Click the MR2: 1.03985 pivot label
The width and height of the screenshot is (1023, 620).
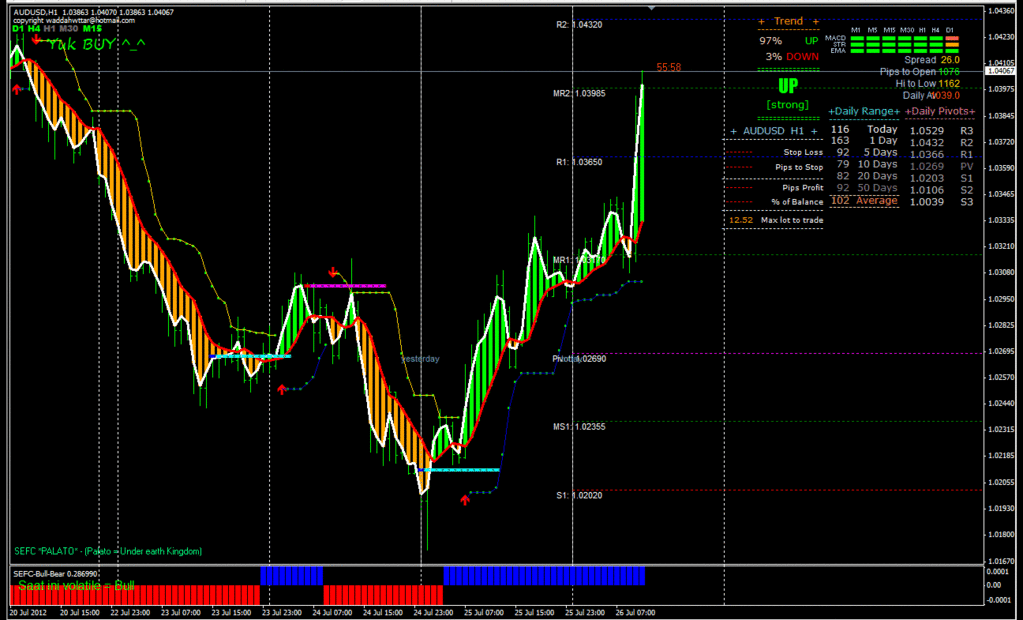click(578, 93)
